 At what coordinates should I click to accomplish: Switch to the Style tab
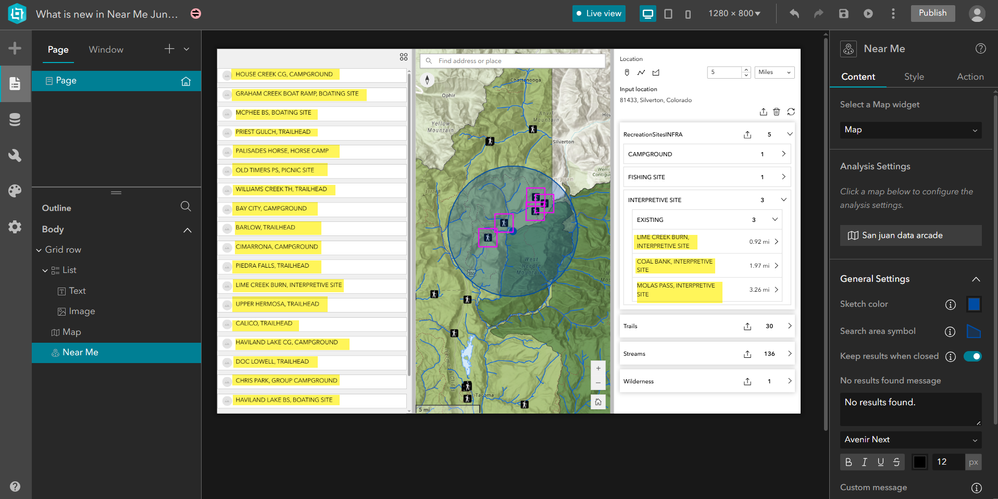pyautogui.click(x=913, y=77)
